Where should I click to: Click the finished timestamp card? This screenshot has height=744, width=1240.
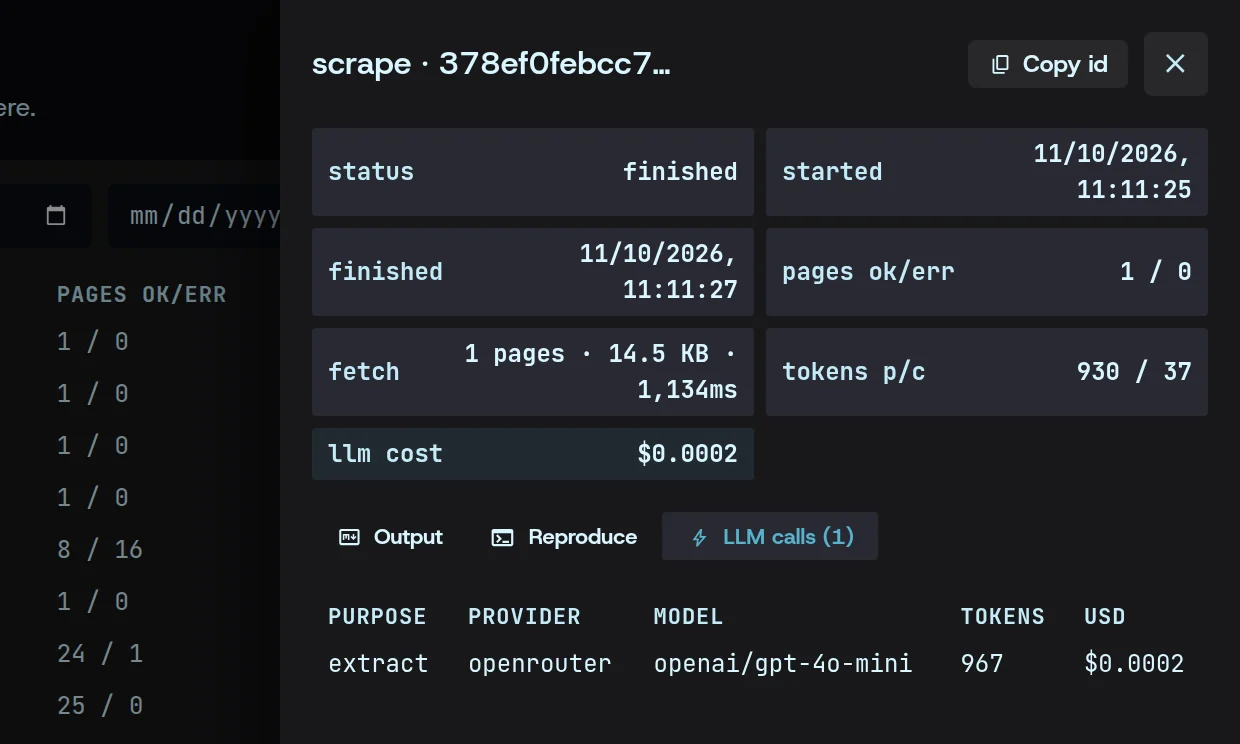(x=533, y=272)
